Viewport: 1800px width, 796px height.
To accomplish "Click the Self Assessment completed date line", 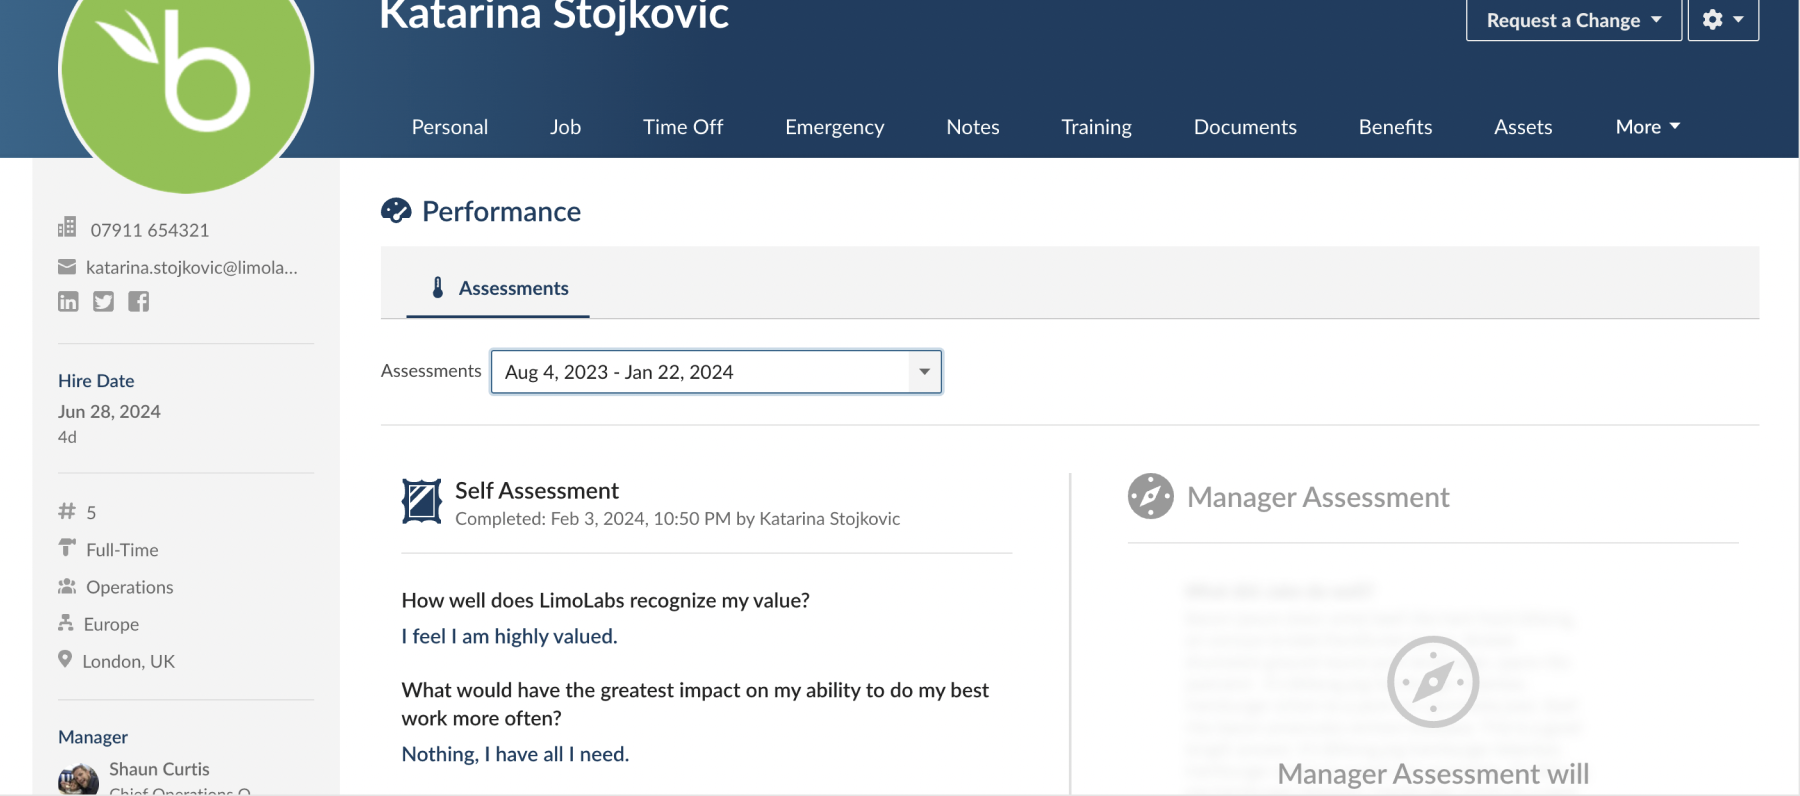I will 677,518.
